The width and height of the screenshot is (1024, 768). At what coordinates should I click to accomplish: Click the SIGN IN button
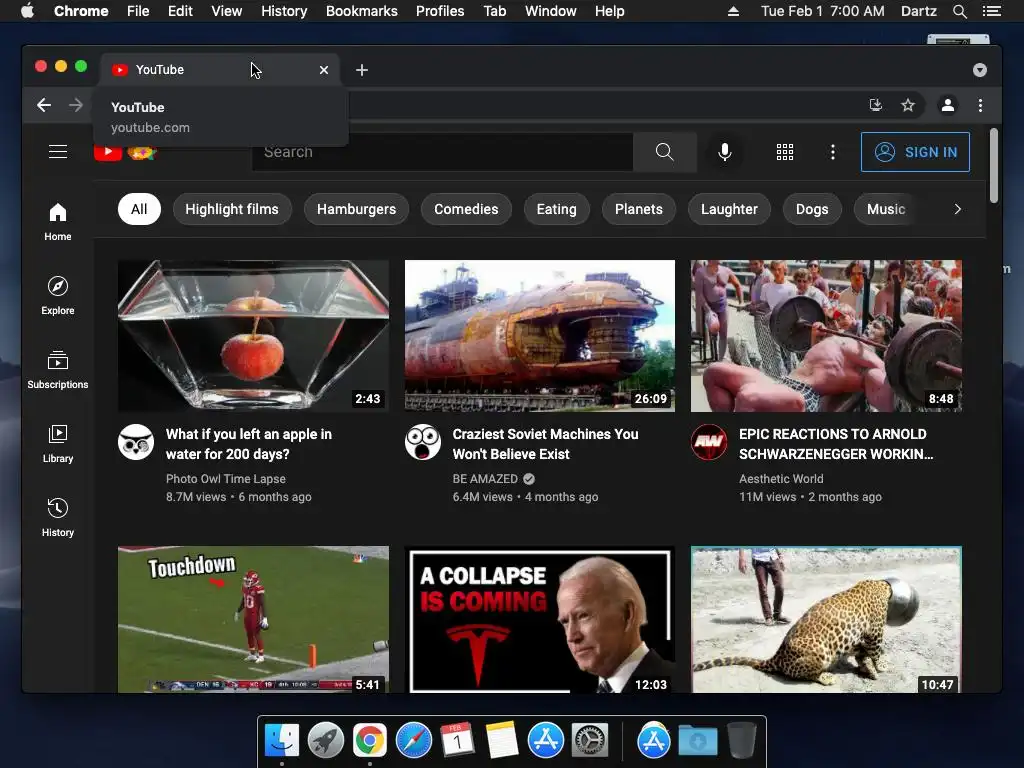tap(915, 152)
